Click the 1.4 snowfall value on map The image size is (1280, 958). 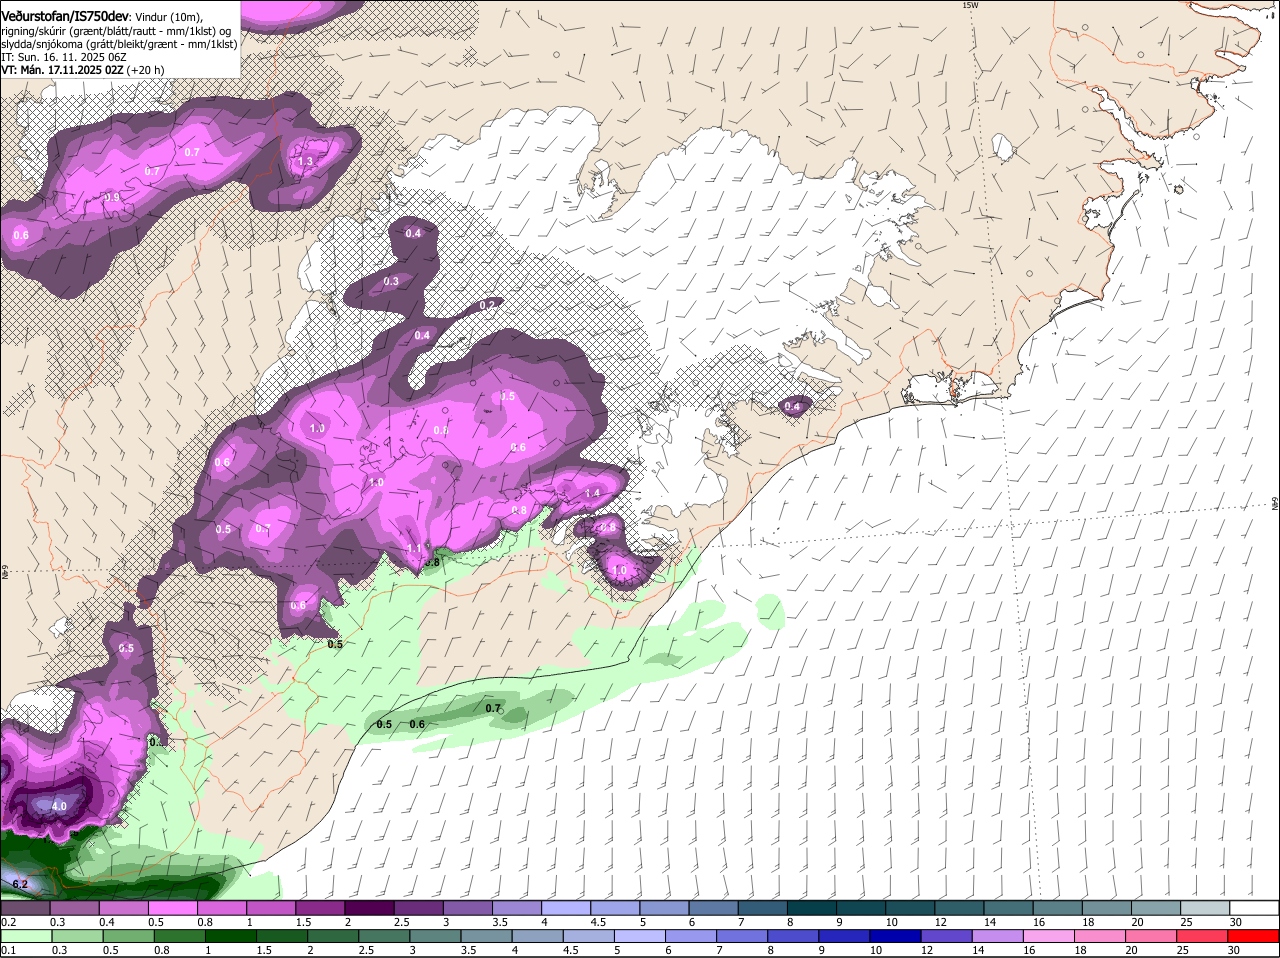(592, 493)
